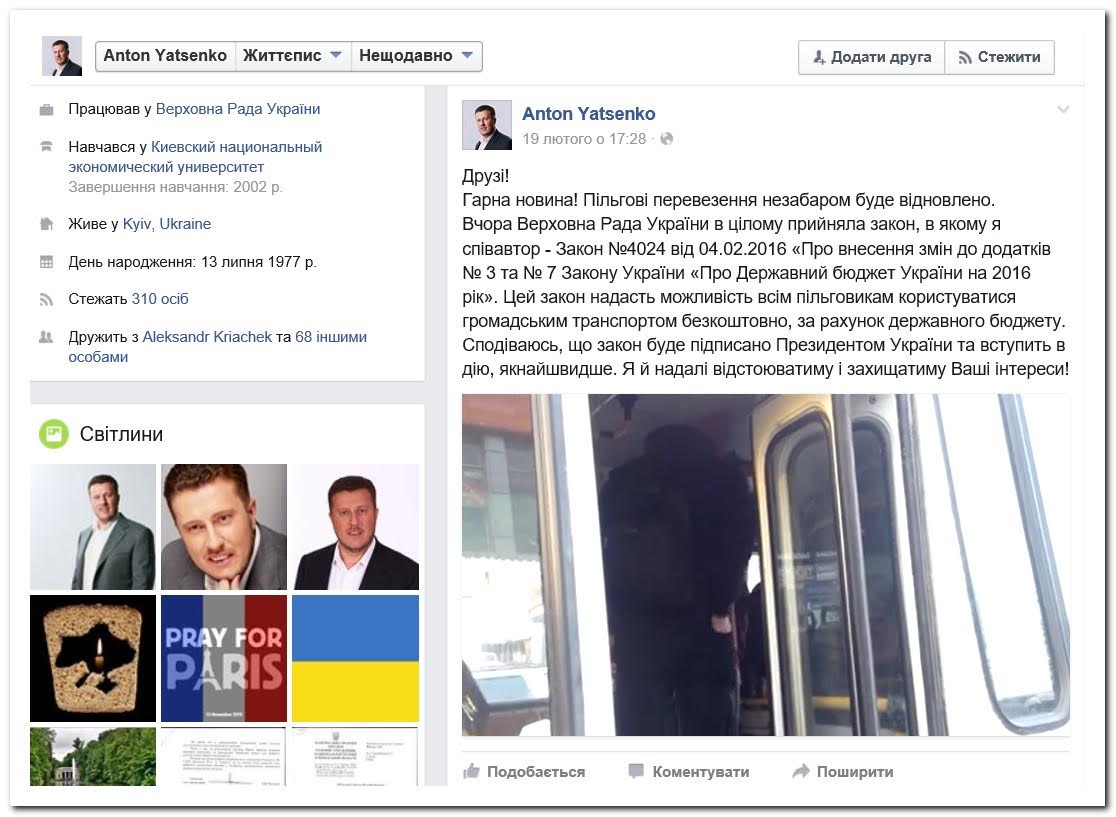
Task: Open the Aleksandr Kriachek friend link
Action: click(207, 337)
